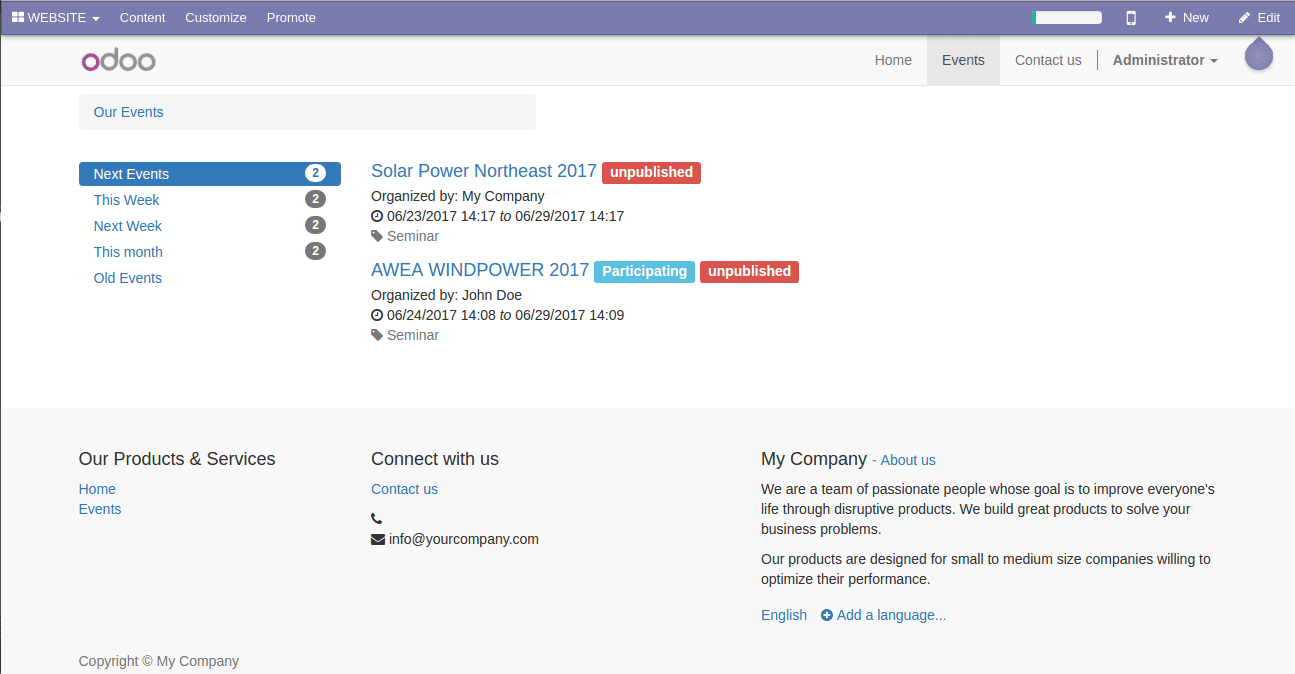1295x674 pixels.
Task: Click the Events link in the footer
Action: click(x=100, y=509)
